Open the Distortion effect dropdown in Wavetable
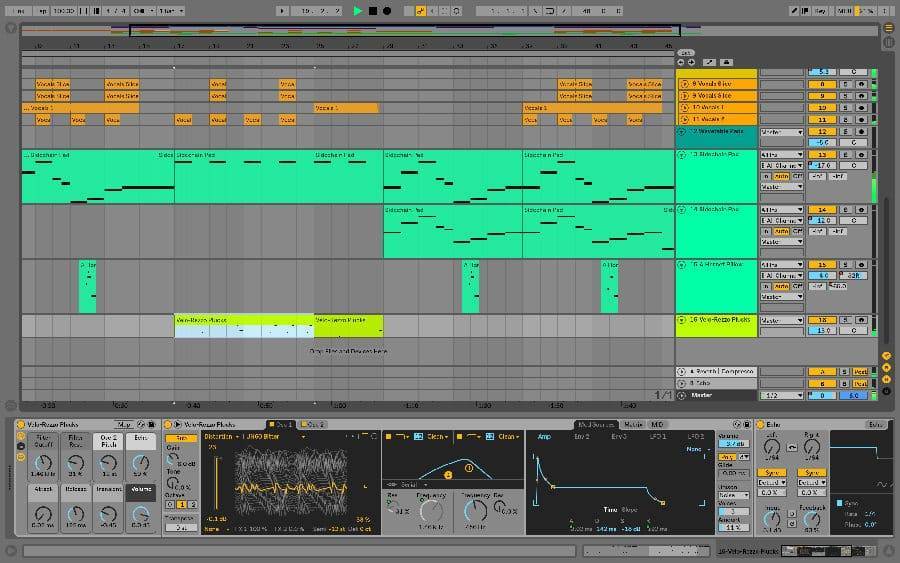Screen dimensions: 900x563 click(255, 437)
